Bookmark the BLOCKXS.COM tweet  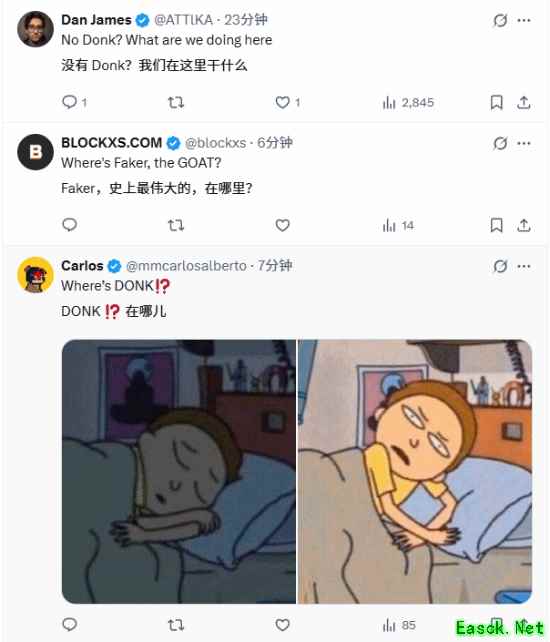pos(496,225)
